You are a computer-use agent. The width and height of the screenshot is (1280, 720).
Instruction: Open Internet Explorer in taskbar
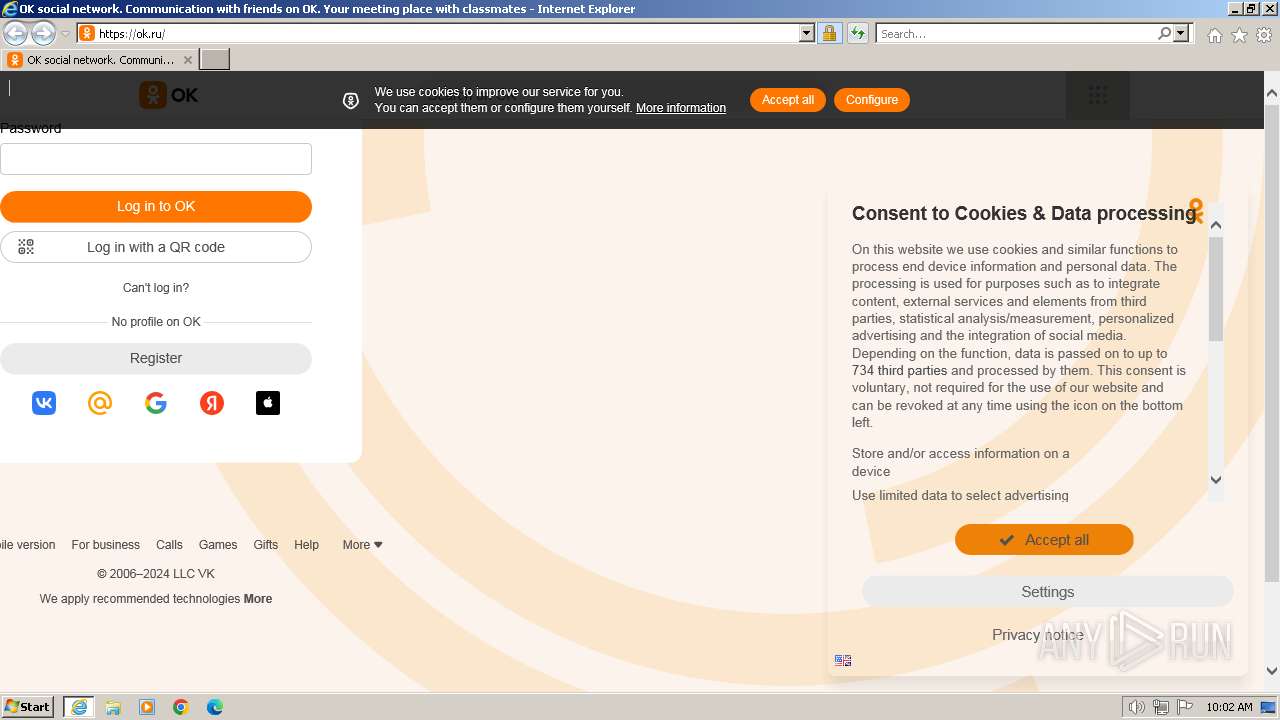[x=79, y=707]
